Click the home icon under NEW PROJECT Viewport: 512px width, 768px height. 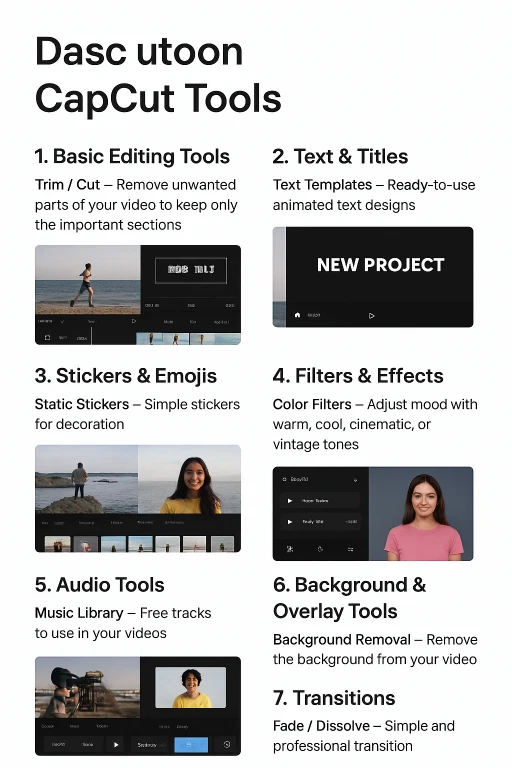pyautogui.click(x=297, y=315)
